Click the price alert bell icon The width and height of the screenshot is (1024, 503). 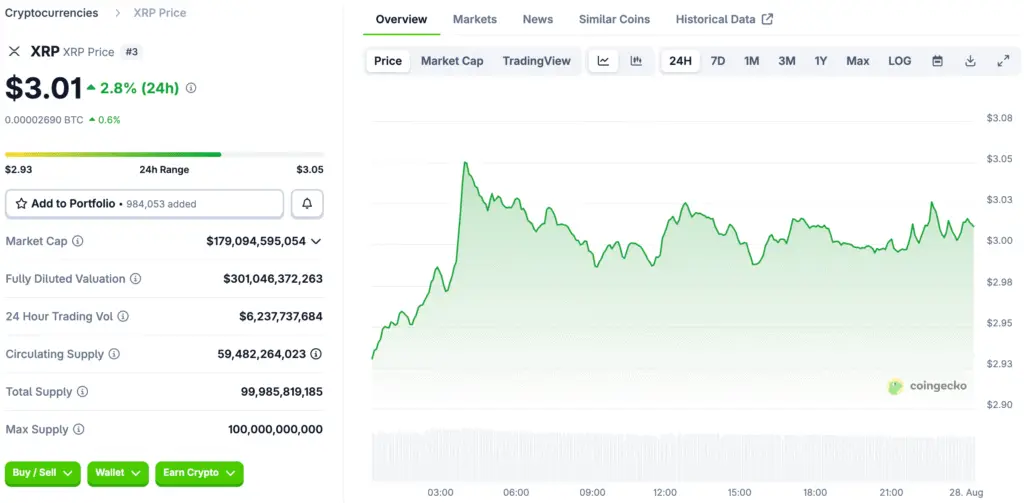(307, 204)
